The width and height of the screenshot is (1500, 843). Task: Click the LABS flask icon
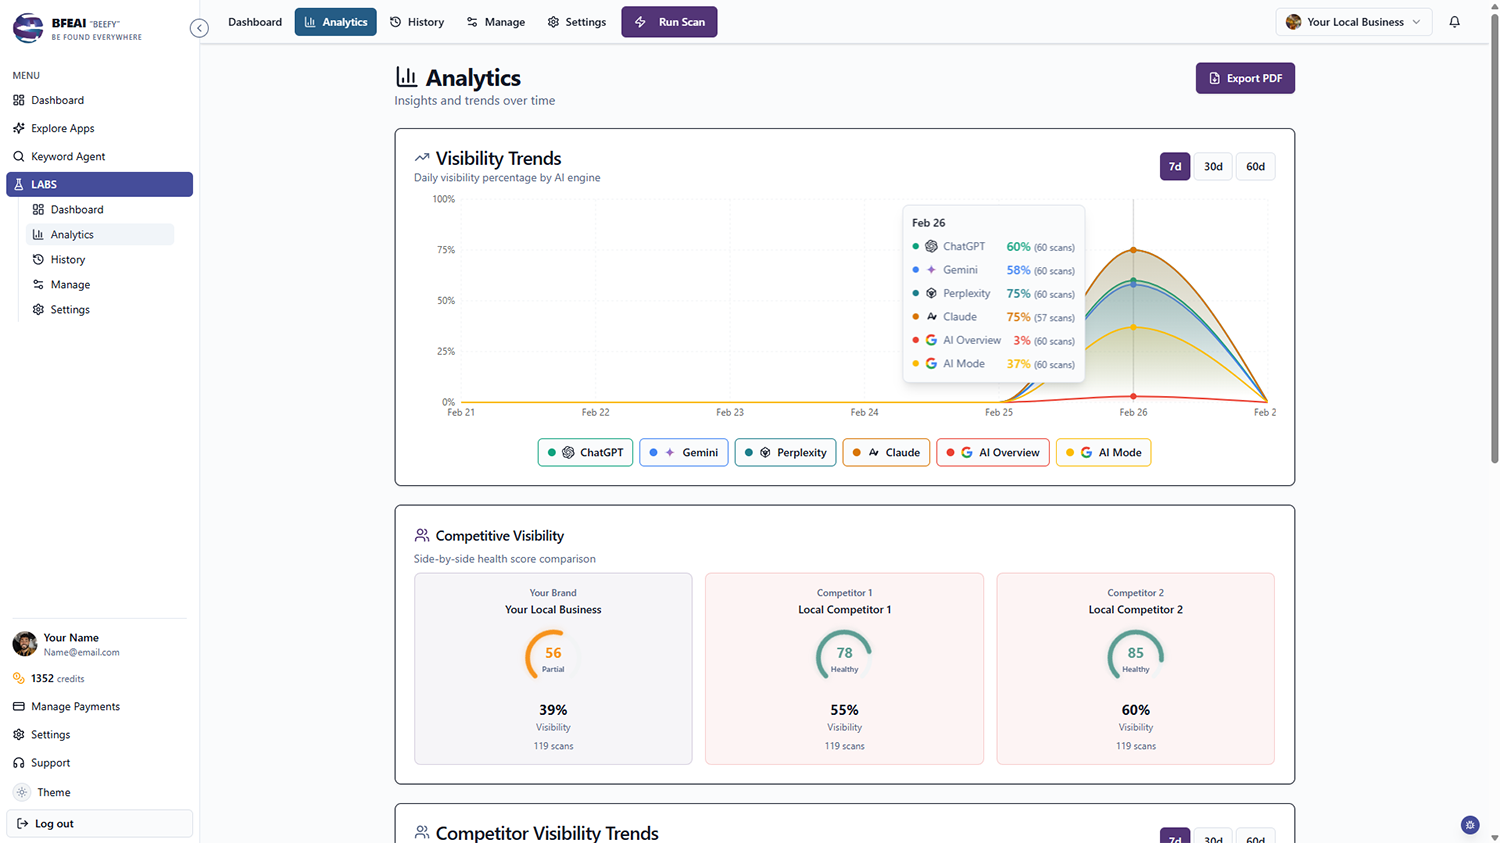tap(19, 184)
